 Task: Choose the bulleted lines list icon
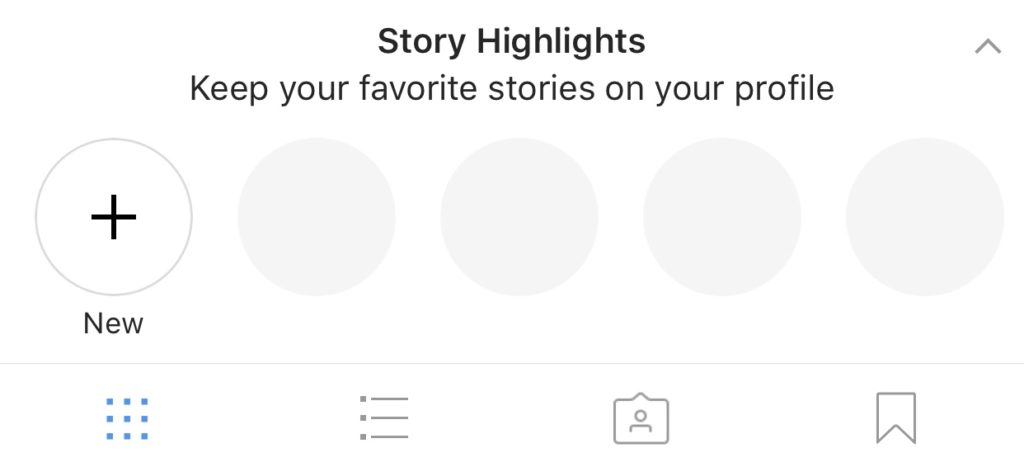pos(384,418)
